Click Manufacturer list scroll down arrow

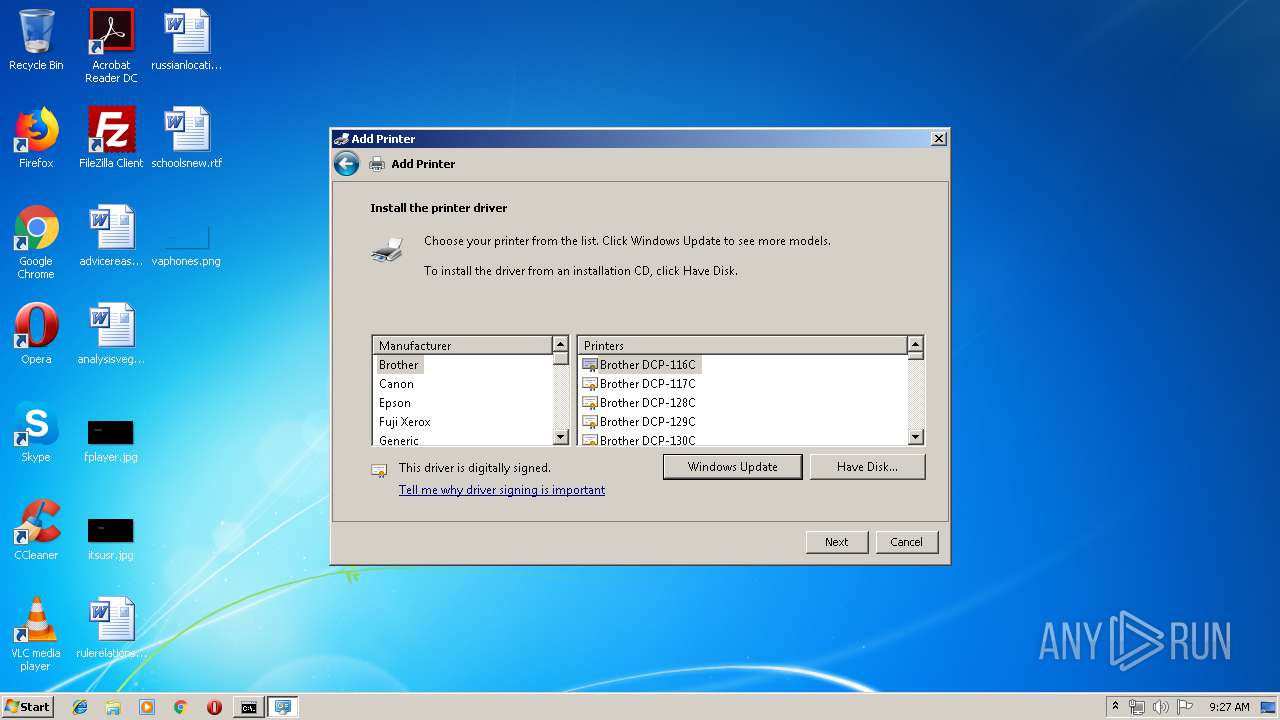(x=560, y=437)
